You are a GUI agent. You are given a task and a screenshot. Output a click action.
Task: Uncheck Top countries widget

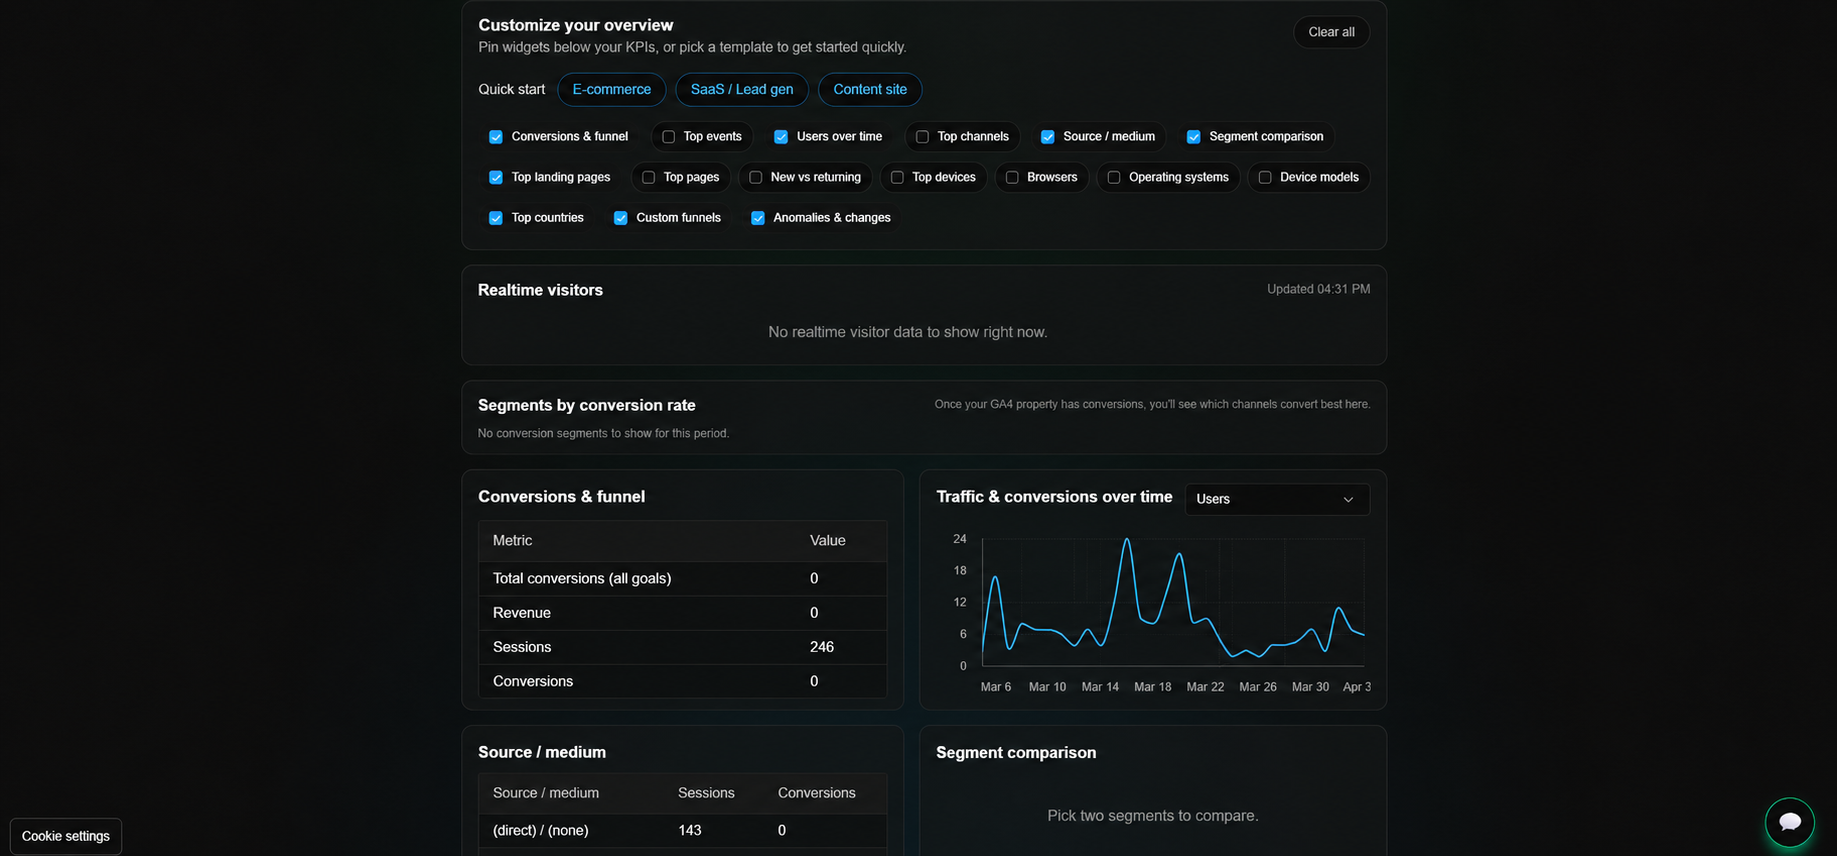point(496,218)
